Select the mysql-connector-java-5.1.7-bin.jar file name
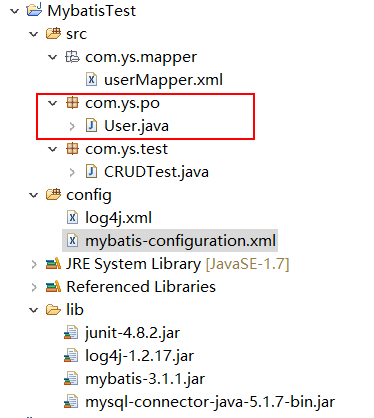This screenshot has height=418, width=374. (x=210, y=402)
